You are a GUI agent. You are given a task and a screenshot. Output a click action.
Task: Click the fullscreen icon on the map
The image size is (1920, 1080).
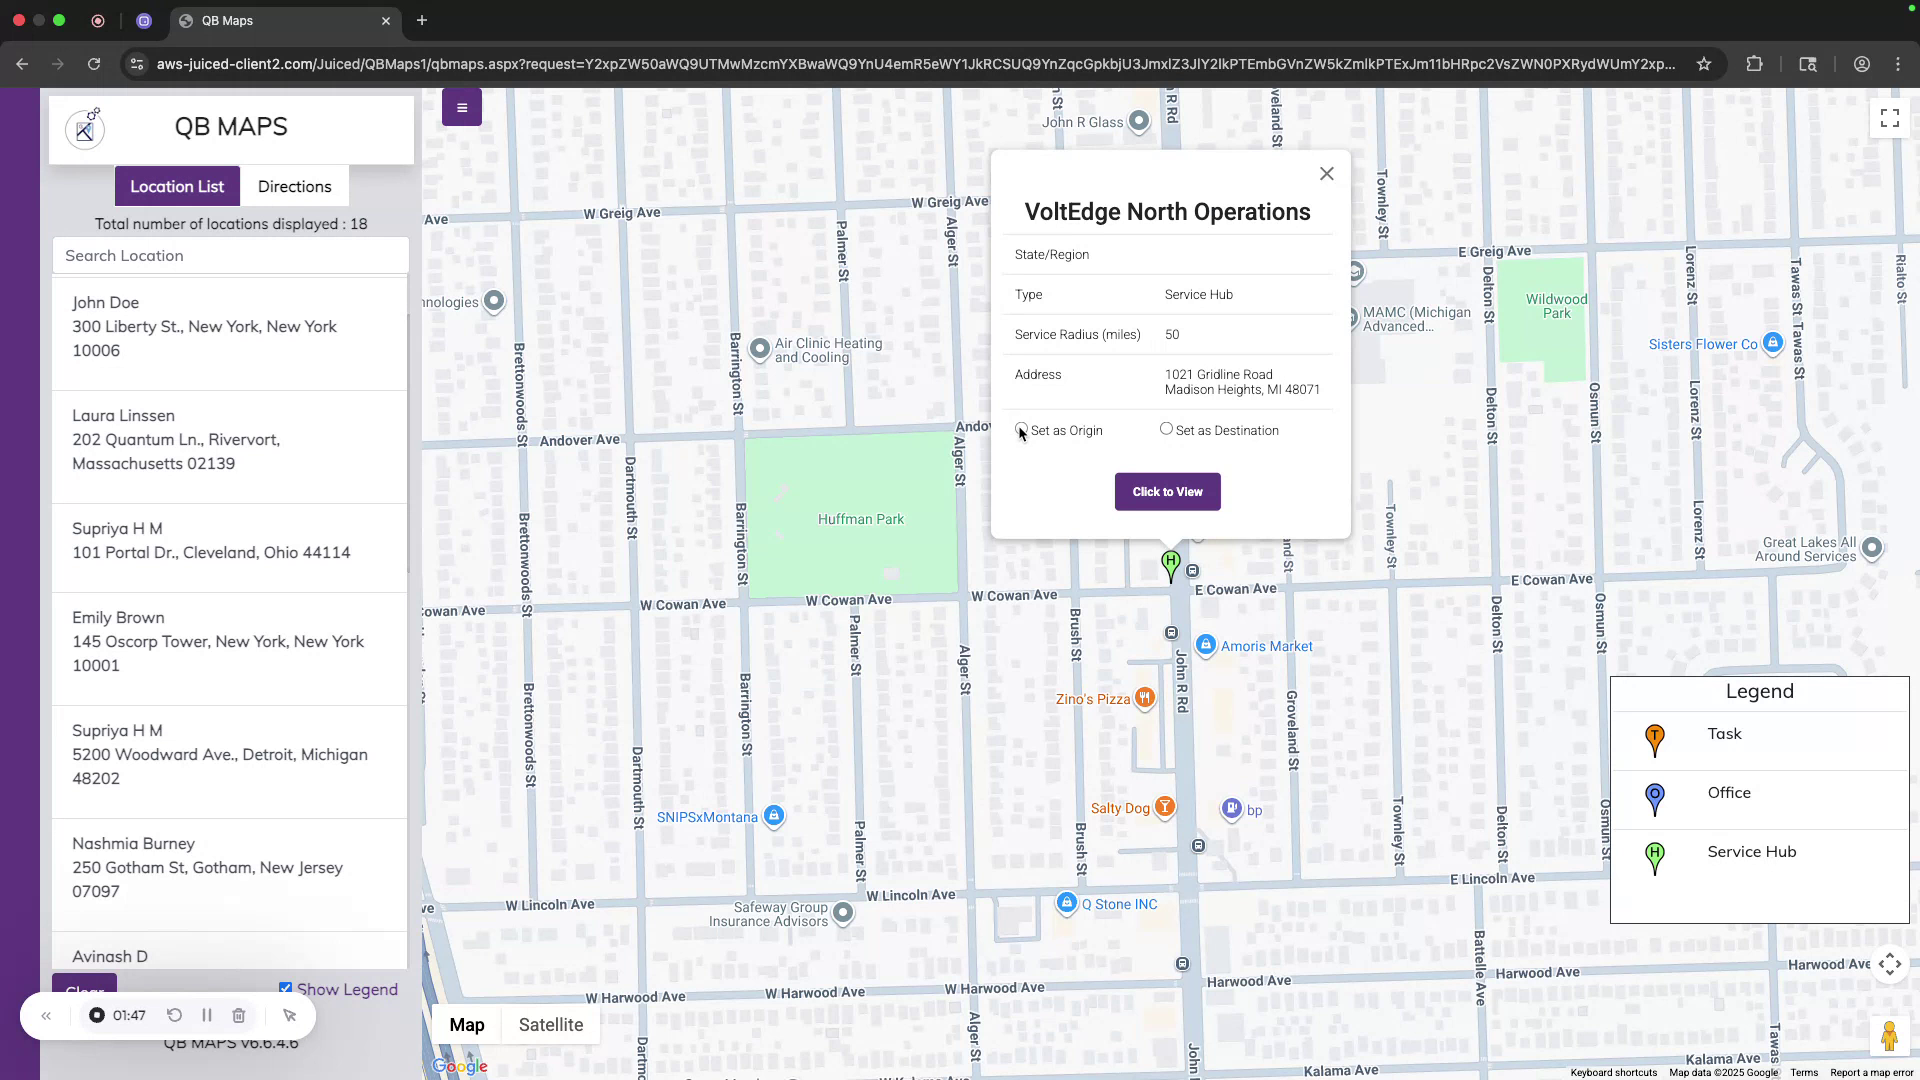[1888, 117]
